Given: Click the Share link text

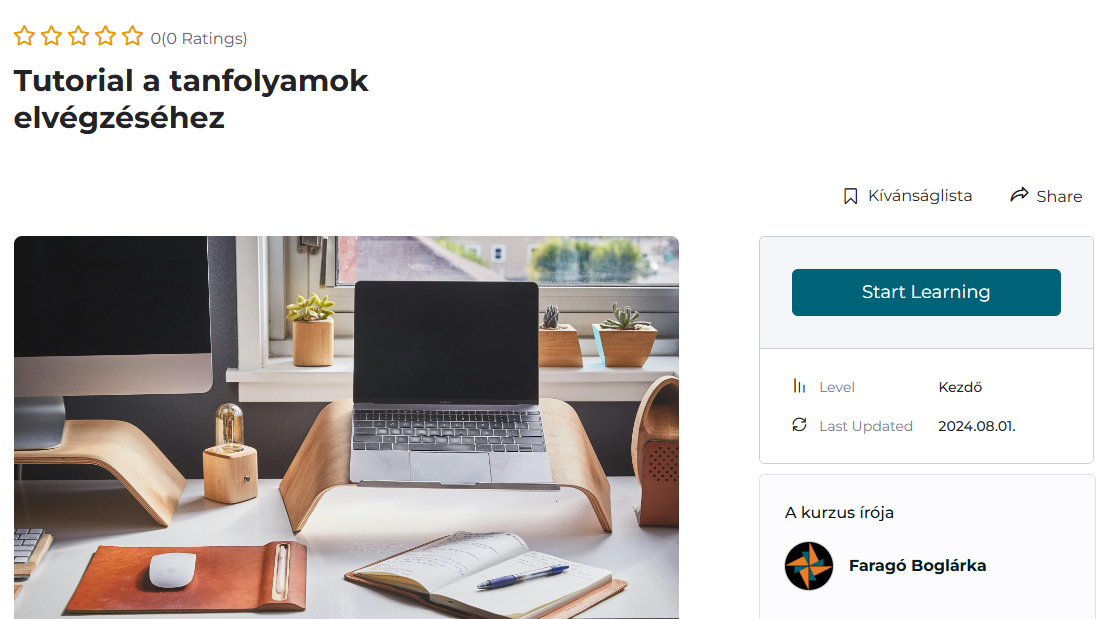Looking at the screenshot, I should [x=1059, y=196].
